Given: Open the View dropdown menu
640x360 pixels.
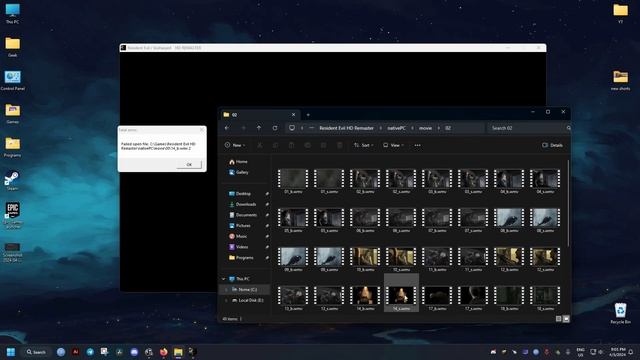Looking at the screenshot, I should 393,145.
